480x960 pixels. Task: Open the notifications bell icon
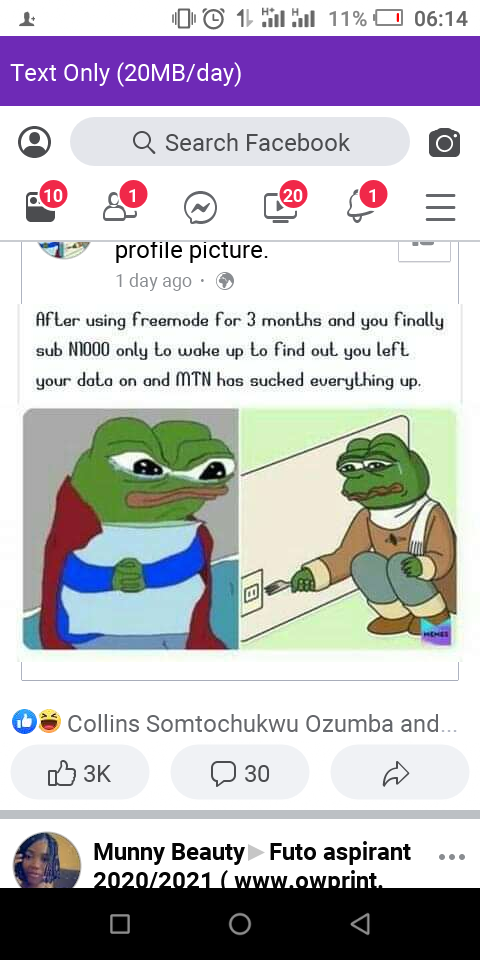(x=361, y=206)
